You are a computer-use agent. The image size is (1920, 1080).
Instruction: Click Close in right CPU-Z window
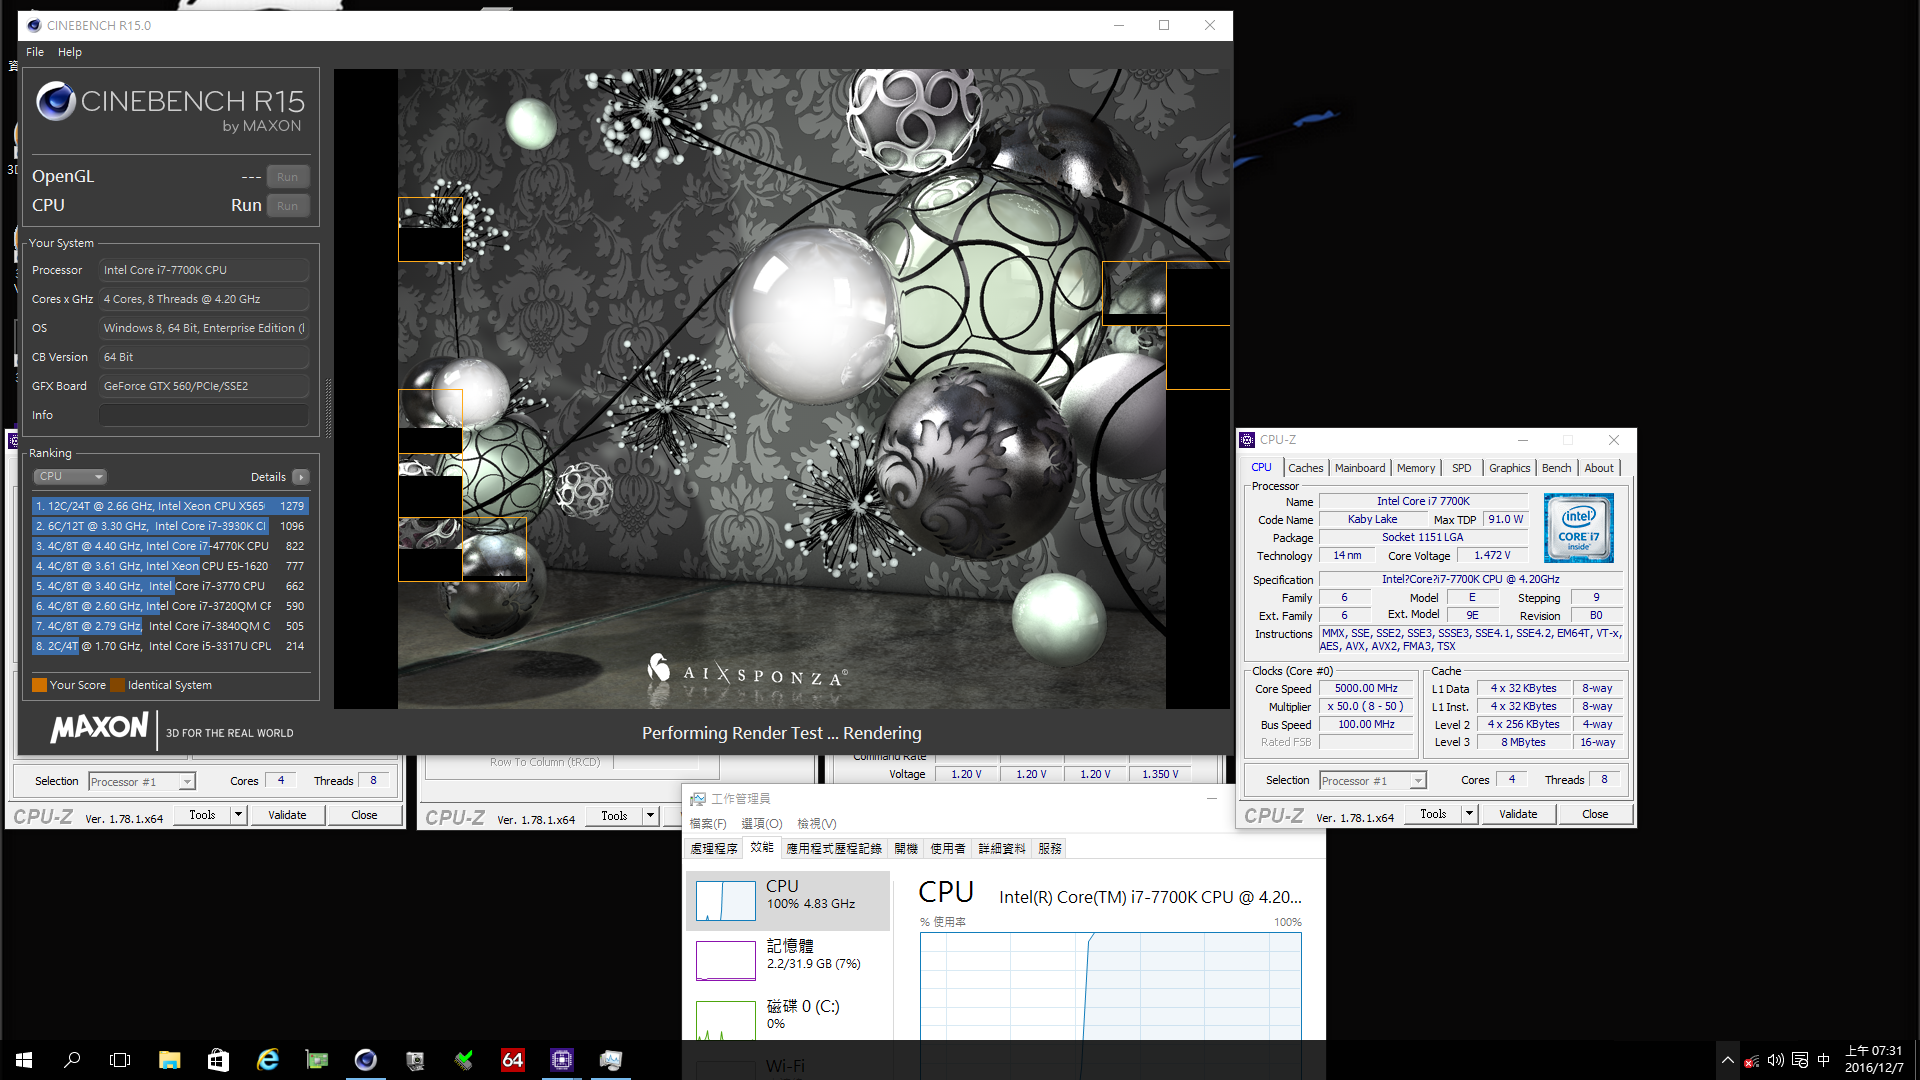point(1595,814)
